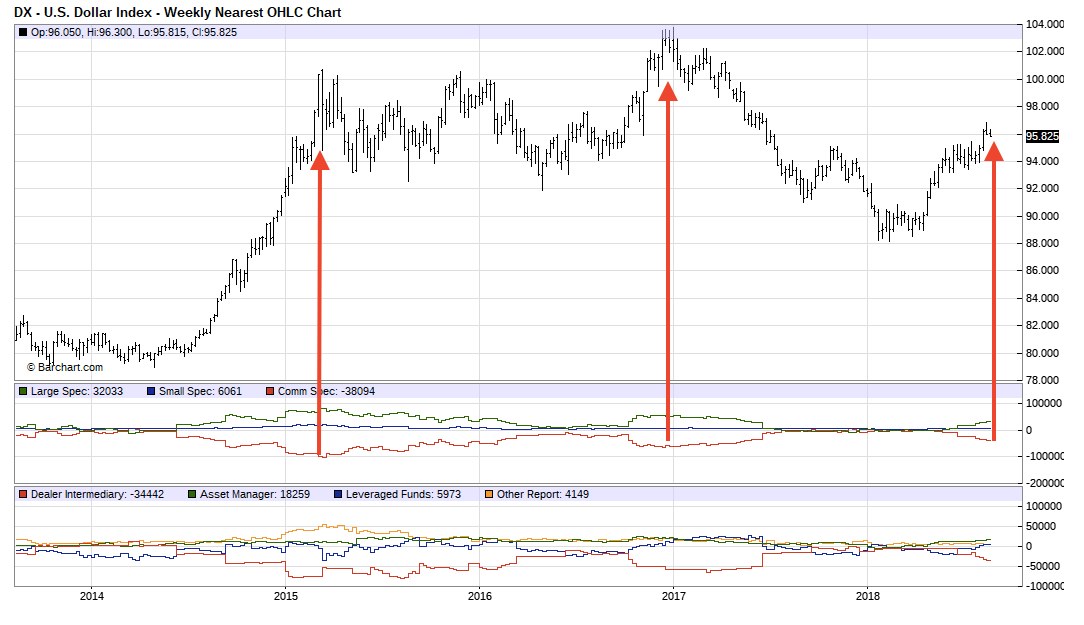
Task: Click the red arrowhead at the 2018 price
Action: (x=993, y=152)
